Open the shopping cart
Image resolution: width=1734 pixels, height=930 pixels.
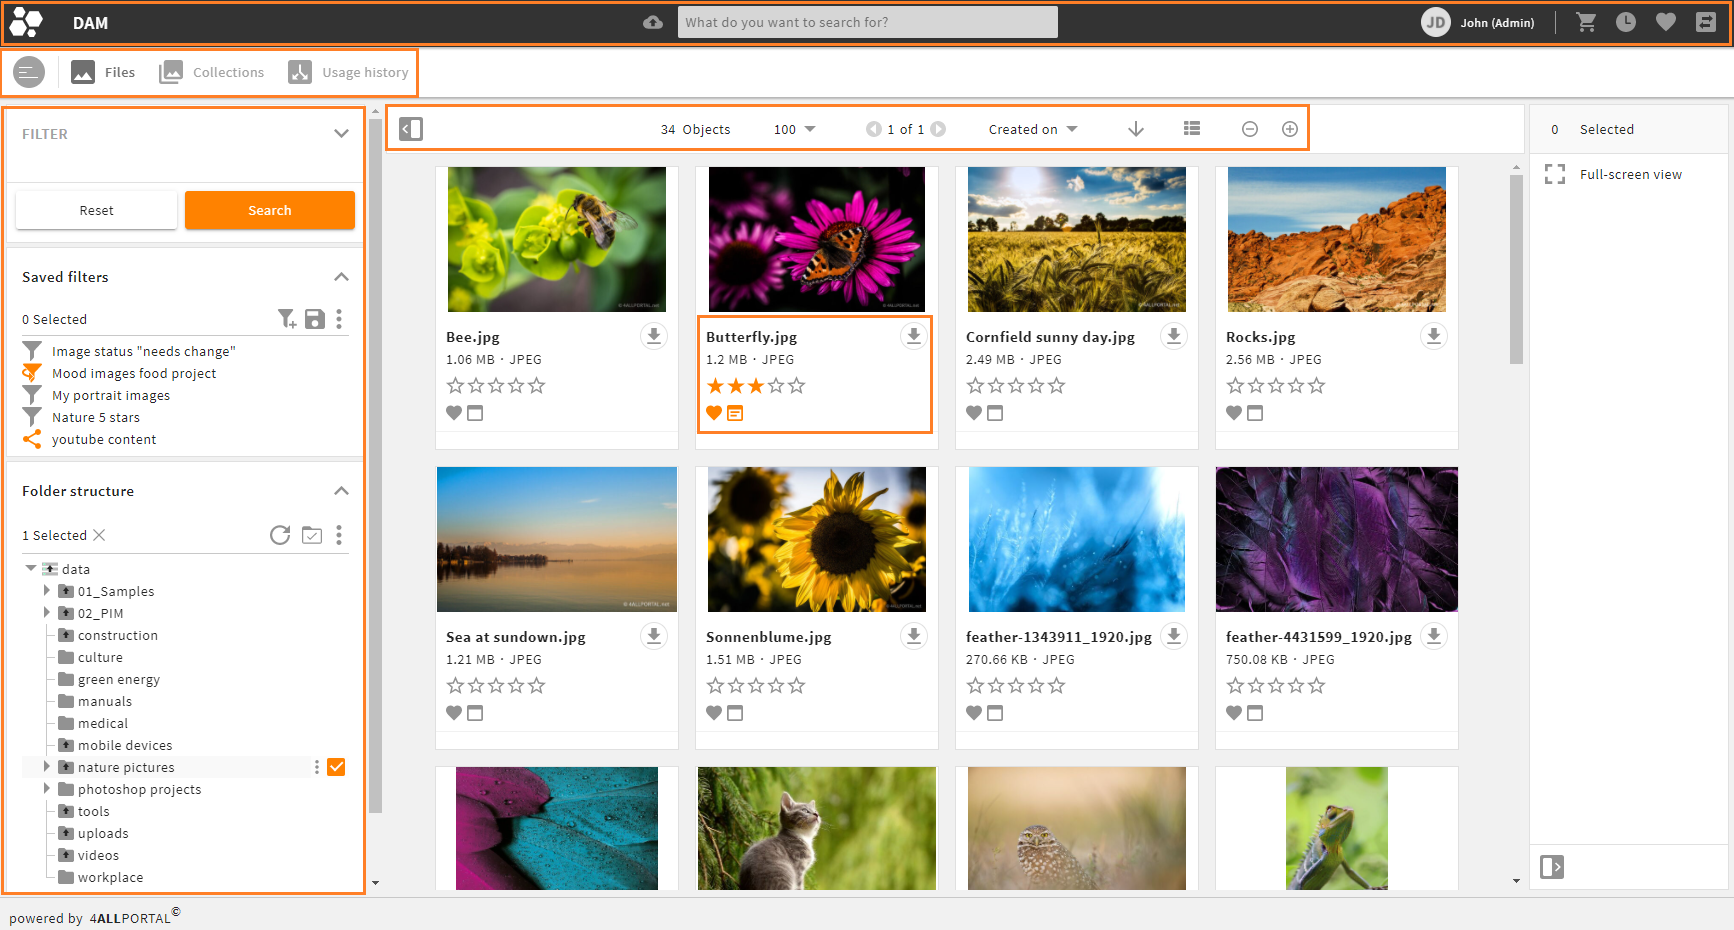(1586, 22)
